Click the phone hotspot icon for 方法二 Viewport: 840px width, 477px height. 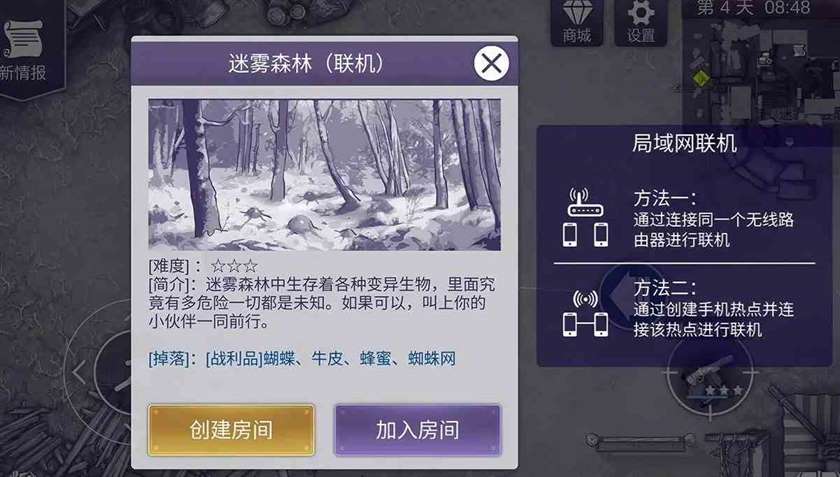(x=586, y=314)
